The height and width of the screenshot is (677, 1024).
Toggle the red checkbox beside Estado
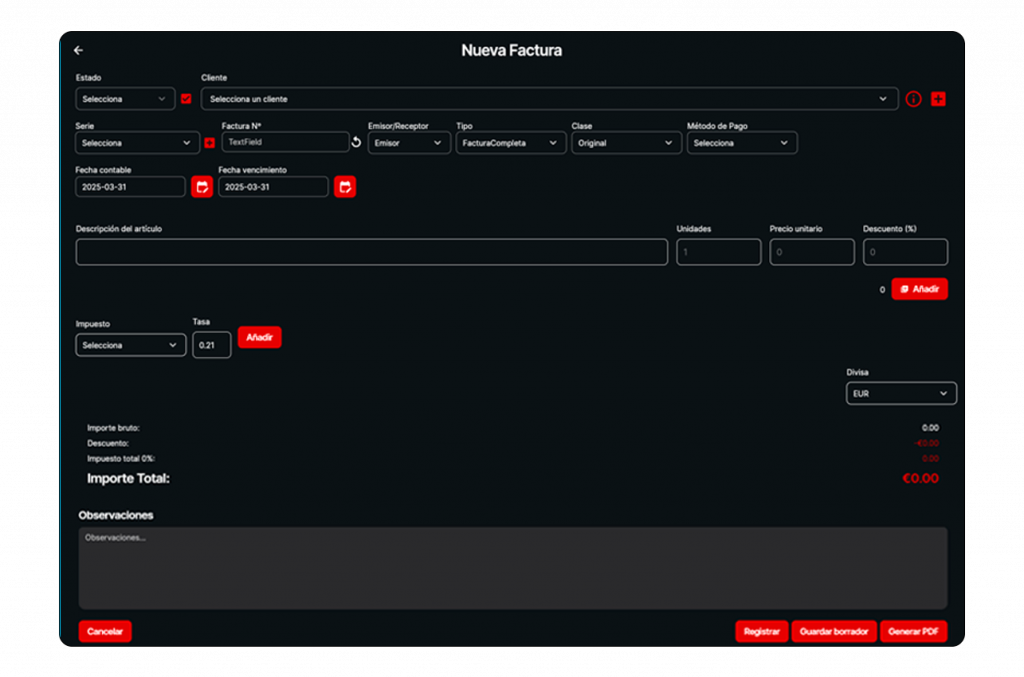tap(186, 99)
